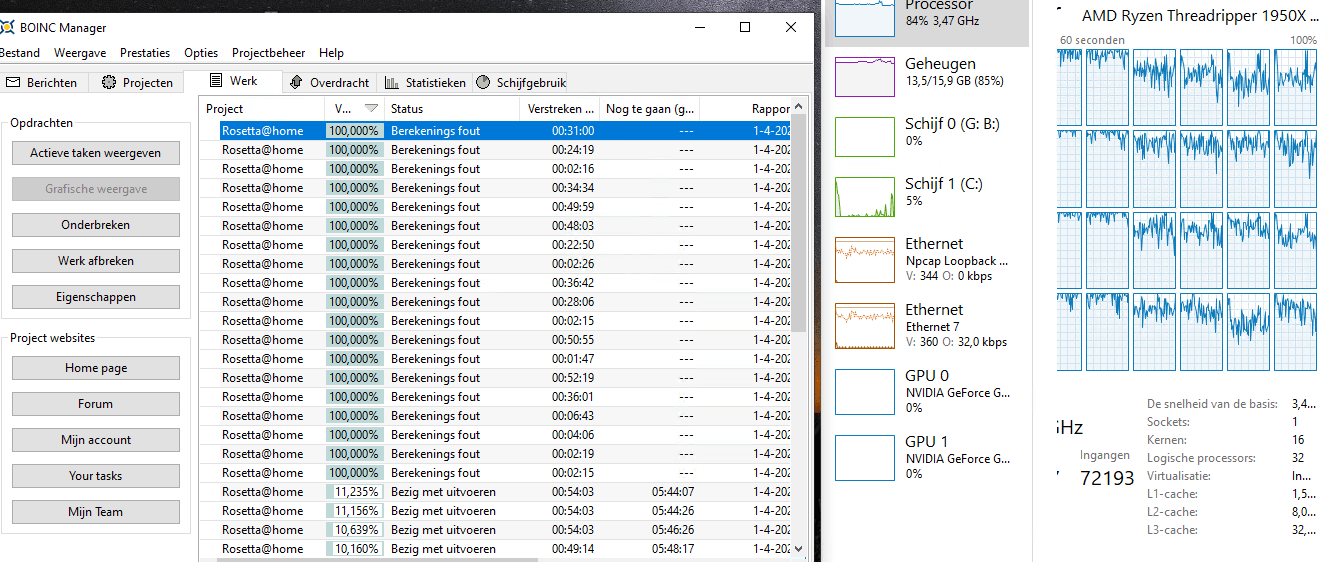Click the gear icon on Projecten tab
The height and width of the screenshot is (562, 1335).
coord(109,83)
